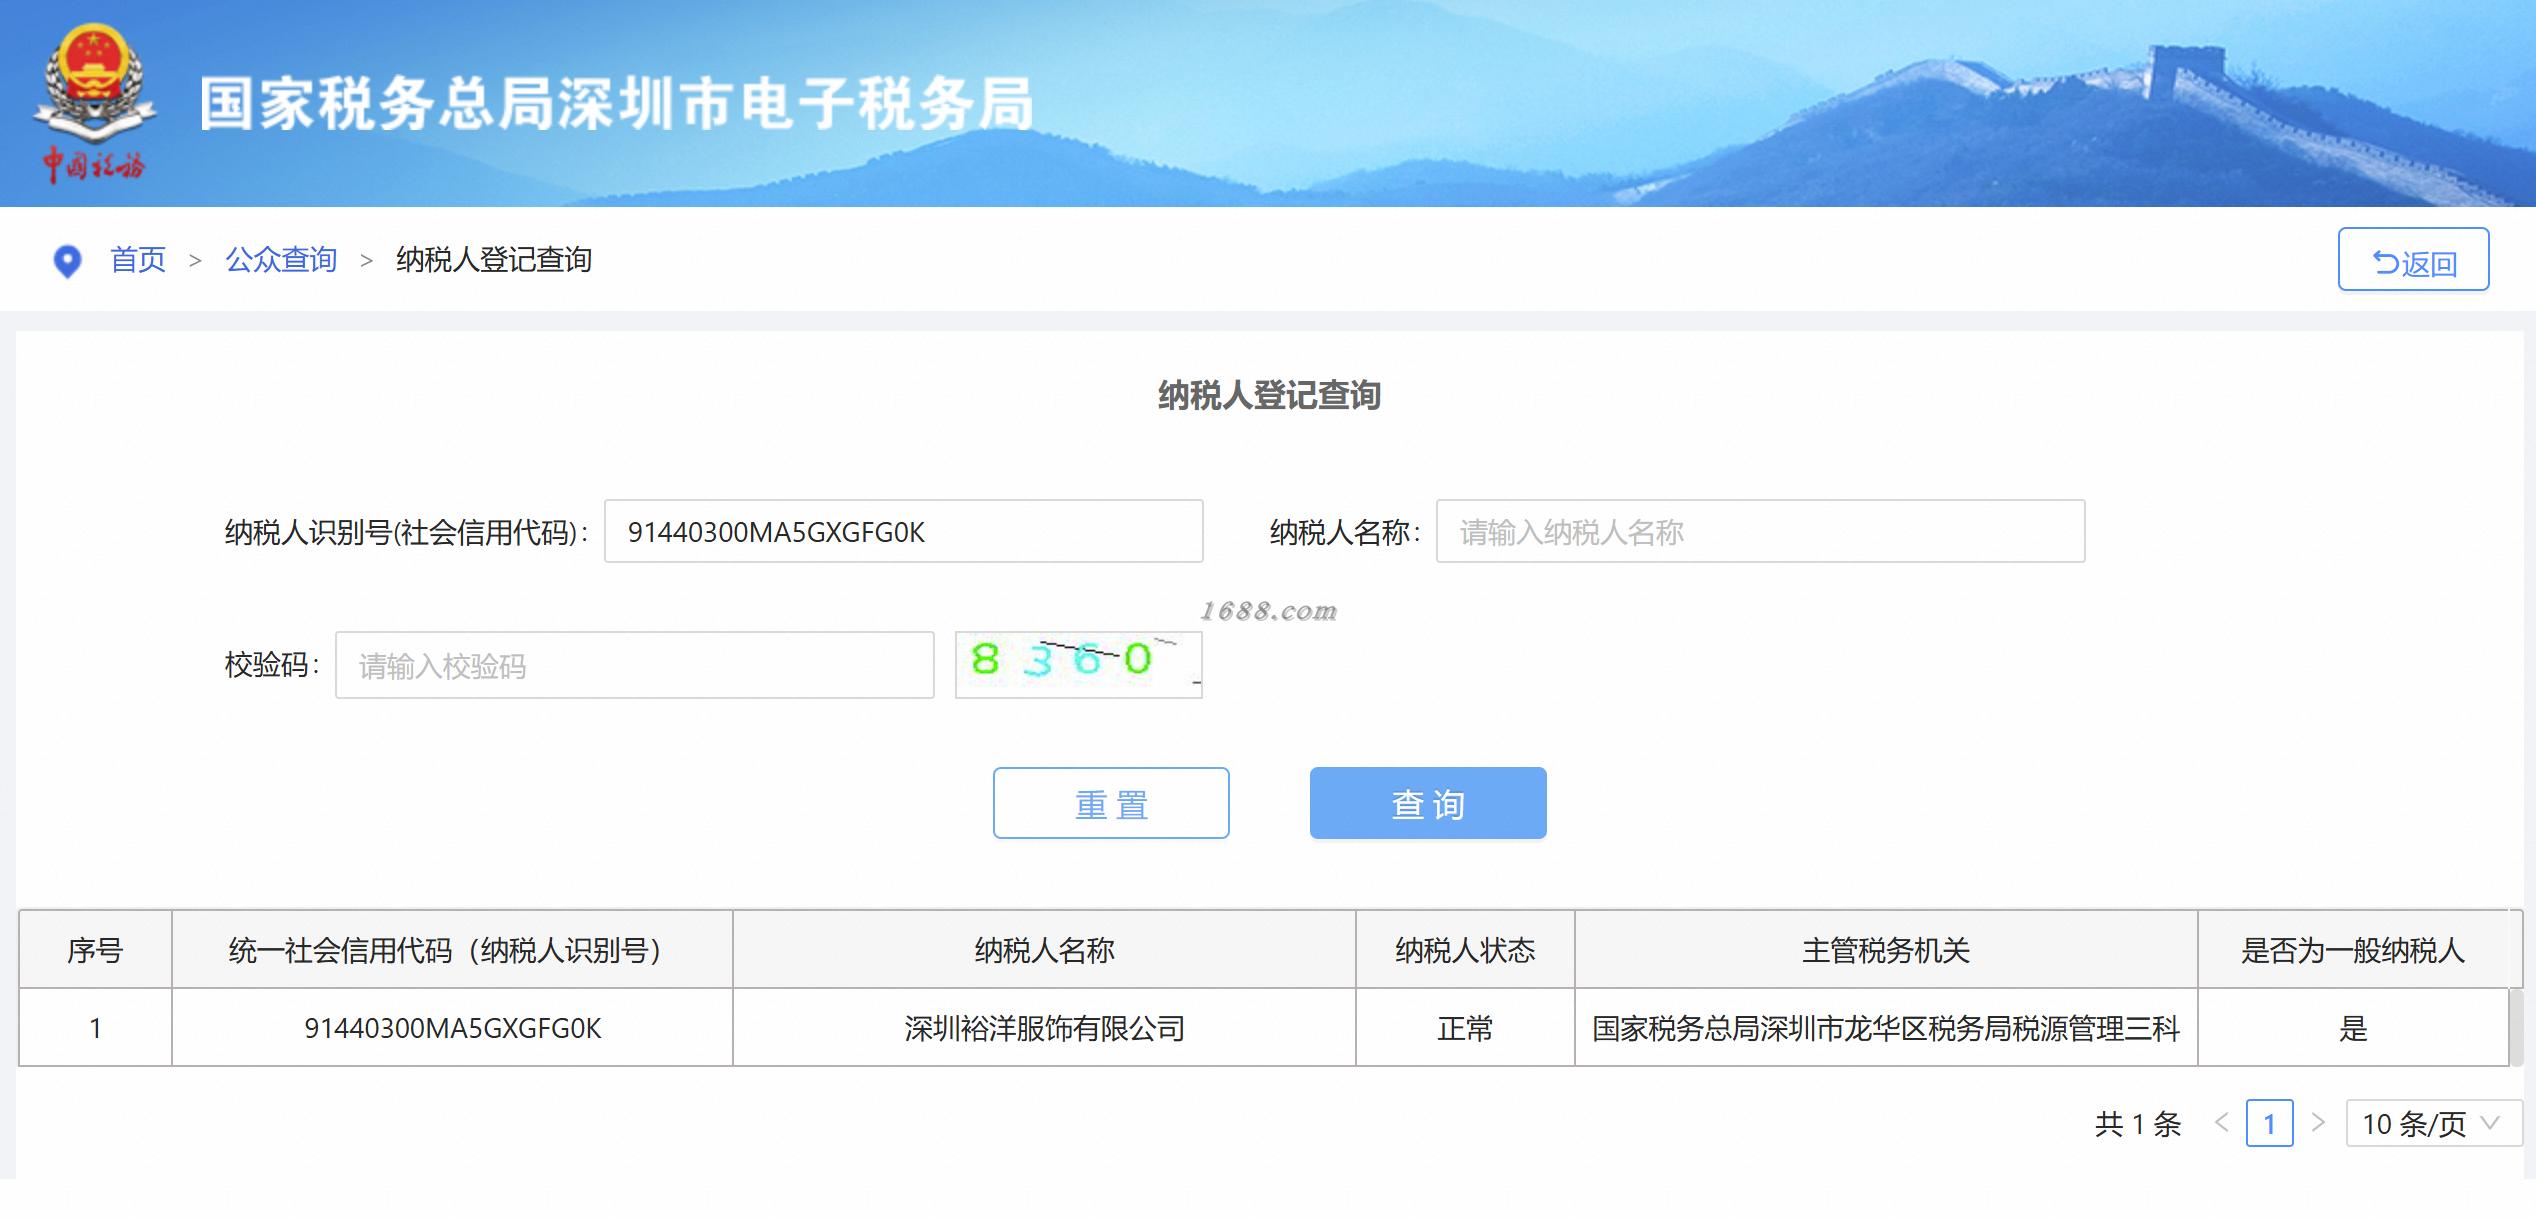Focus the taxpayer ID number input field
2536x1218 pixels.
tap(903, 531)
